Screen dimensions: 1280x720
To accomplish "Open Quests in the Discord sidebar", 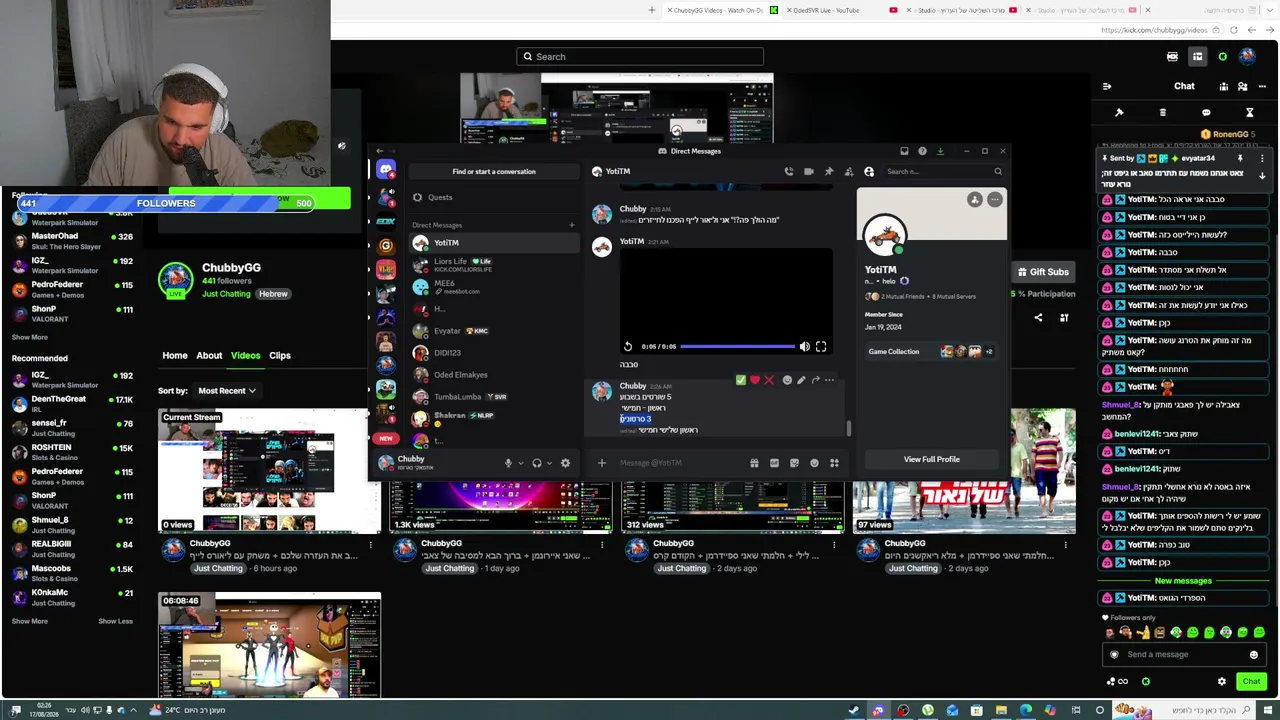I will (x=494, y=198).
